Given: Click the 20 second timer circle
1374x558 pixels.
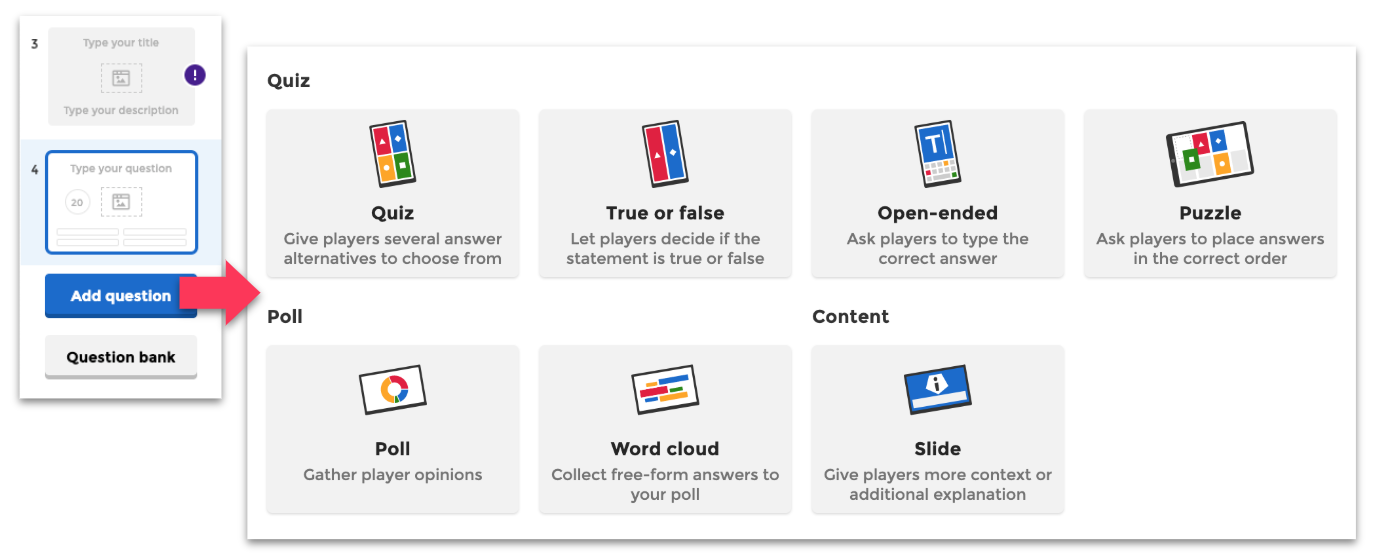Looking at the screenshot, I should pyautogui.click(x=77, y=202).
